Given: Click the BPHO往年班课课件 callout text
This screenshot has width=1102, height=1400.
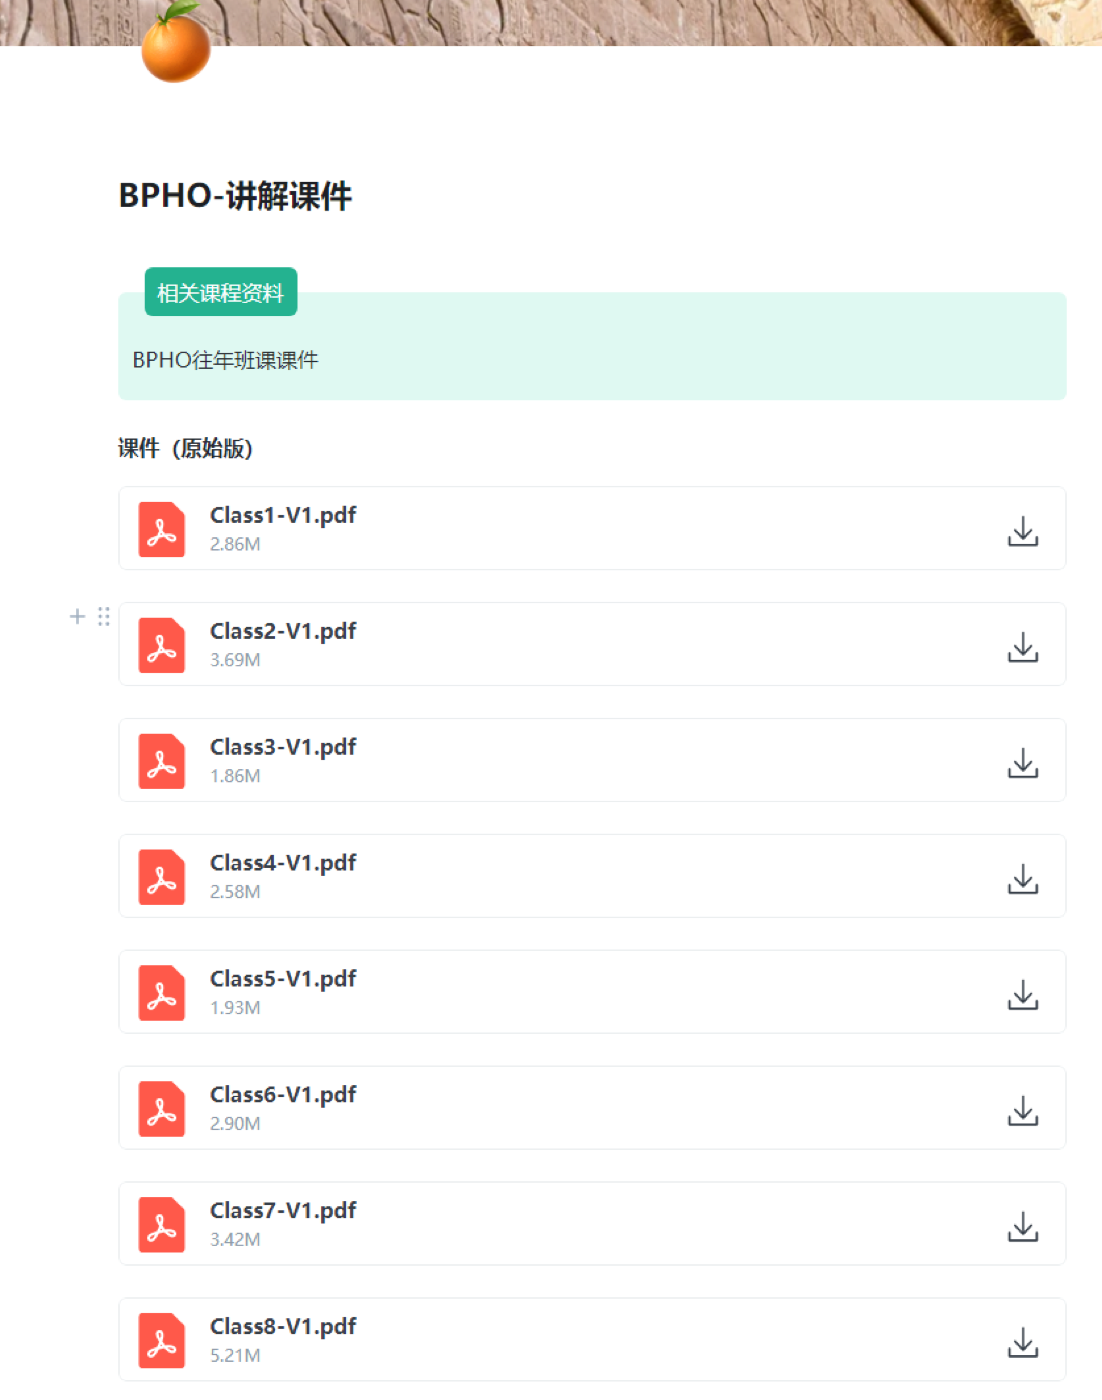Looking at the screenshot, I should click(x=225, y=360).
